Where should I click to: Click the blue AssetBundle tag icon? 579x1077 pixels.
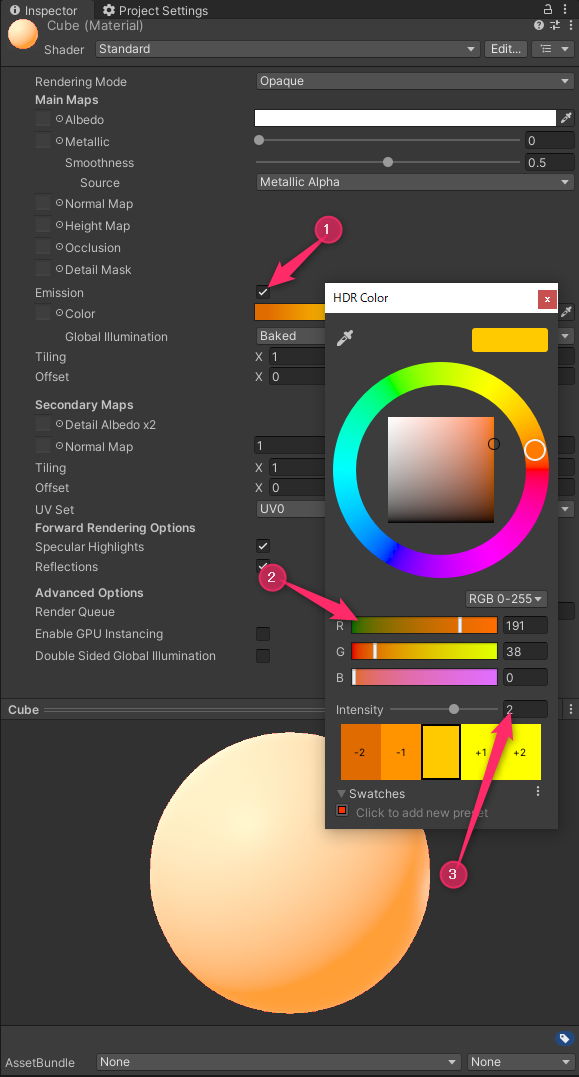pos(563,1039)
